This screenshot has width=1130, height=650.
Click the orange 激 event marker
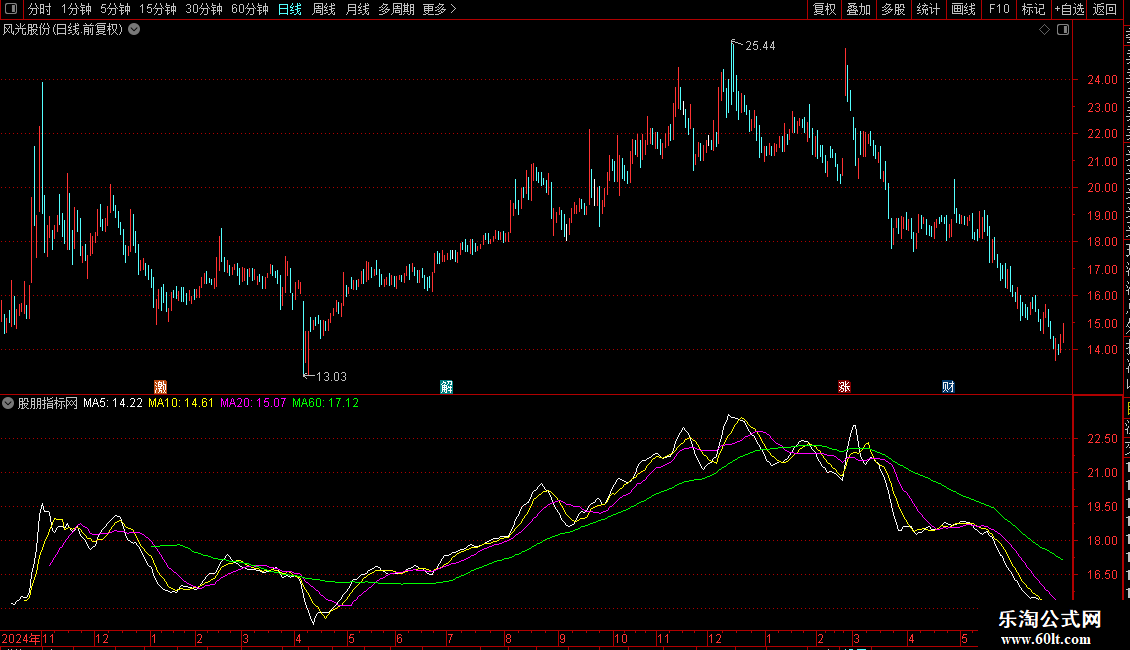(x=161, y=387)
